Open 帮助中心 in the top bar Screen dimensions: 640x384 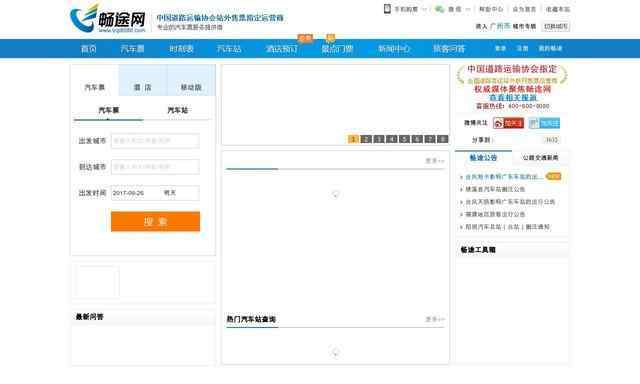(491, 9)
